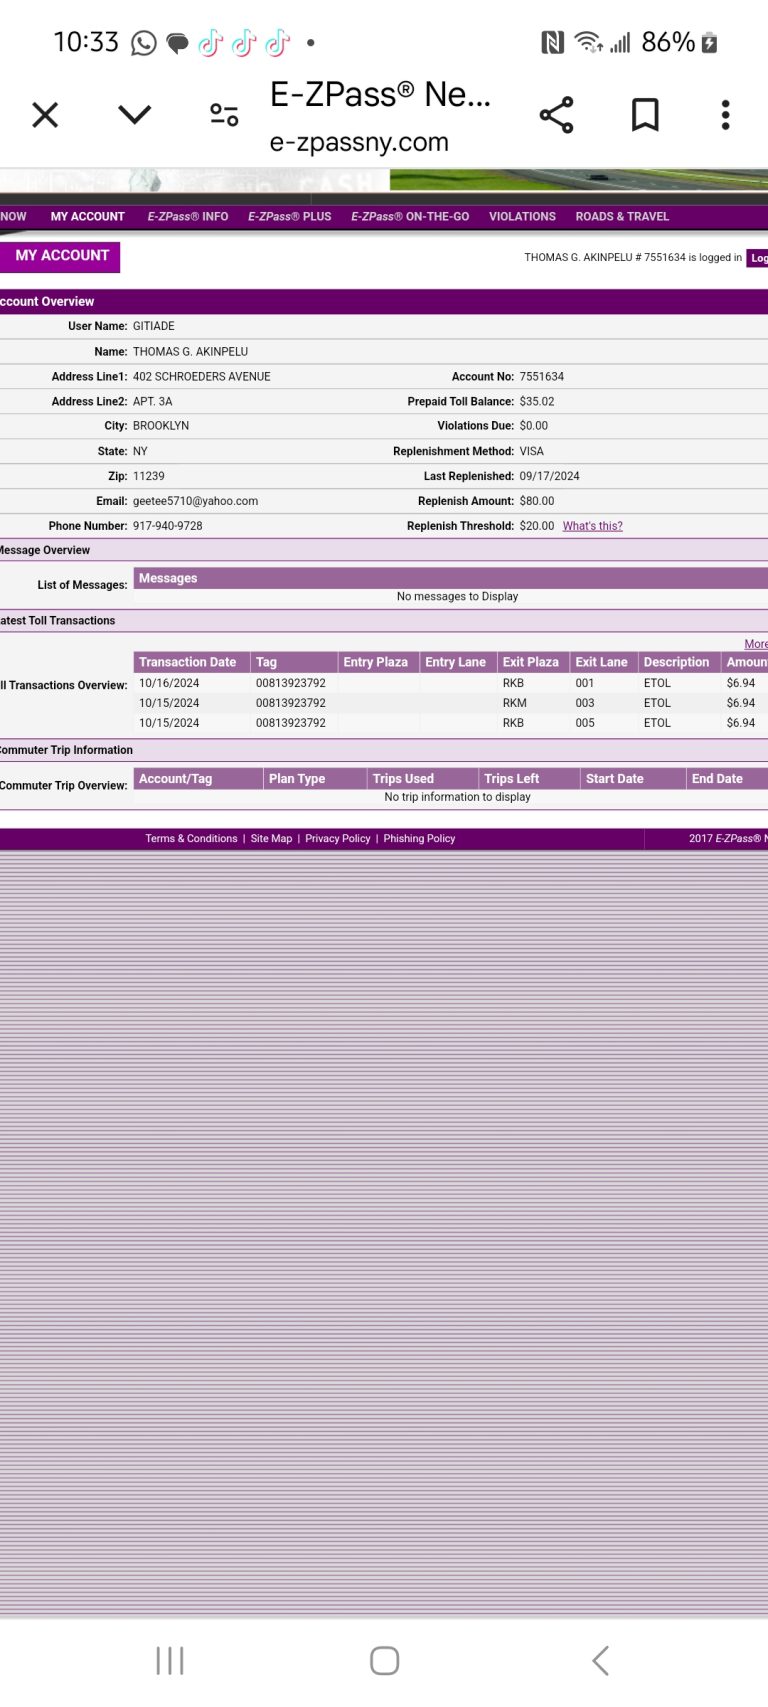Select user name GITIADE
Image resolution: width=768 pixels, height=1707 pixels.
pos(154,327)
